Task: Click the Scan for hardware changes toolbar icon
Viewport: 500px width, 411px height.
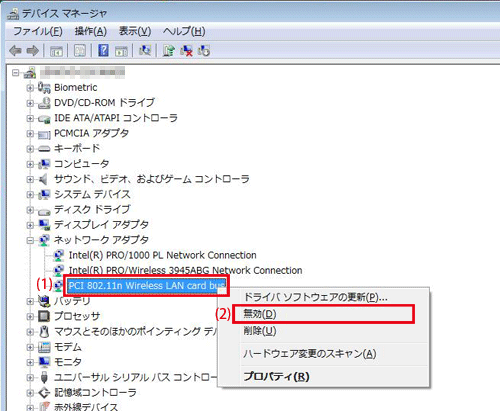Action: pyautogui.click(x=145, y=51)
